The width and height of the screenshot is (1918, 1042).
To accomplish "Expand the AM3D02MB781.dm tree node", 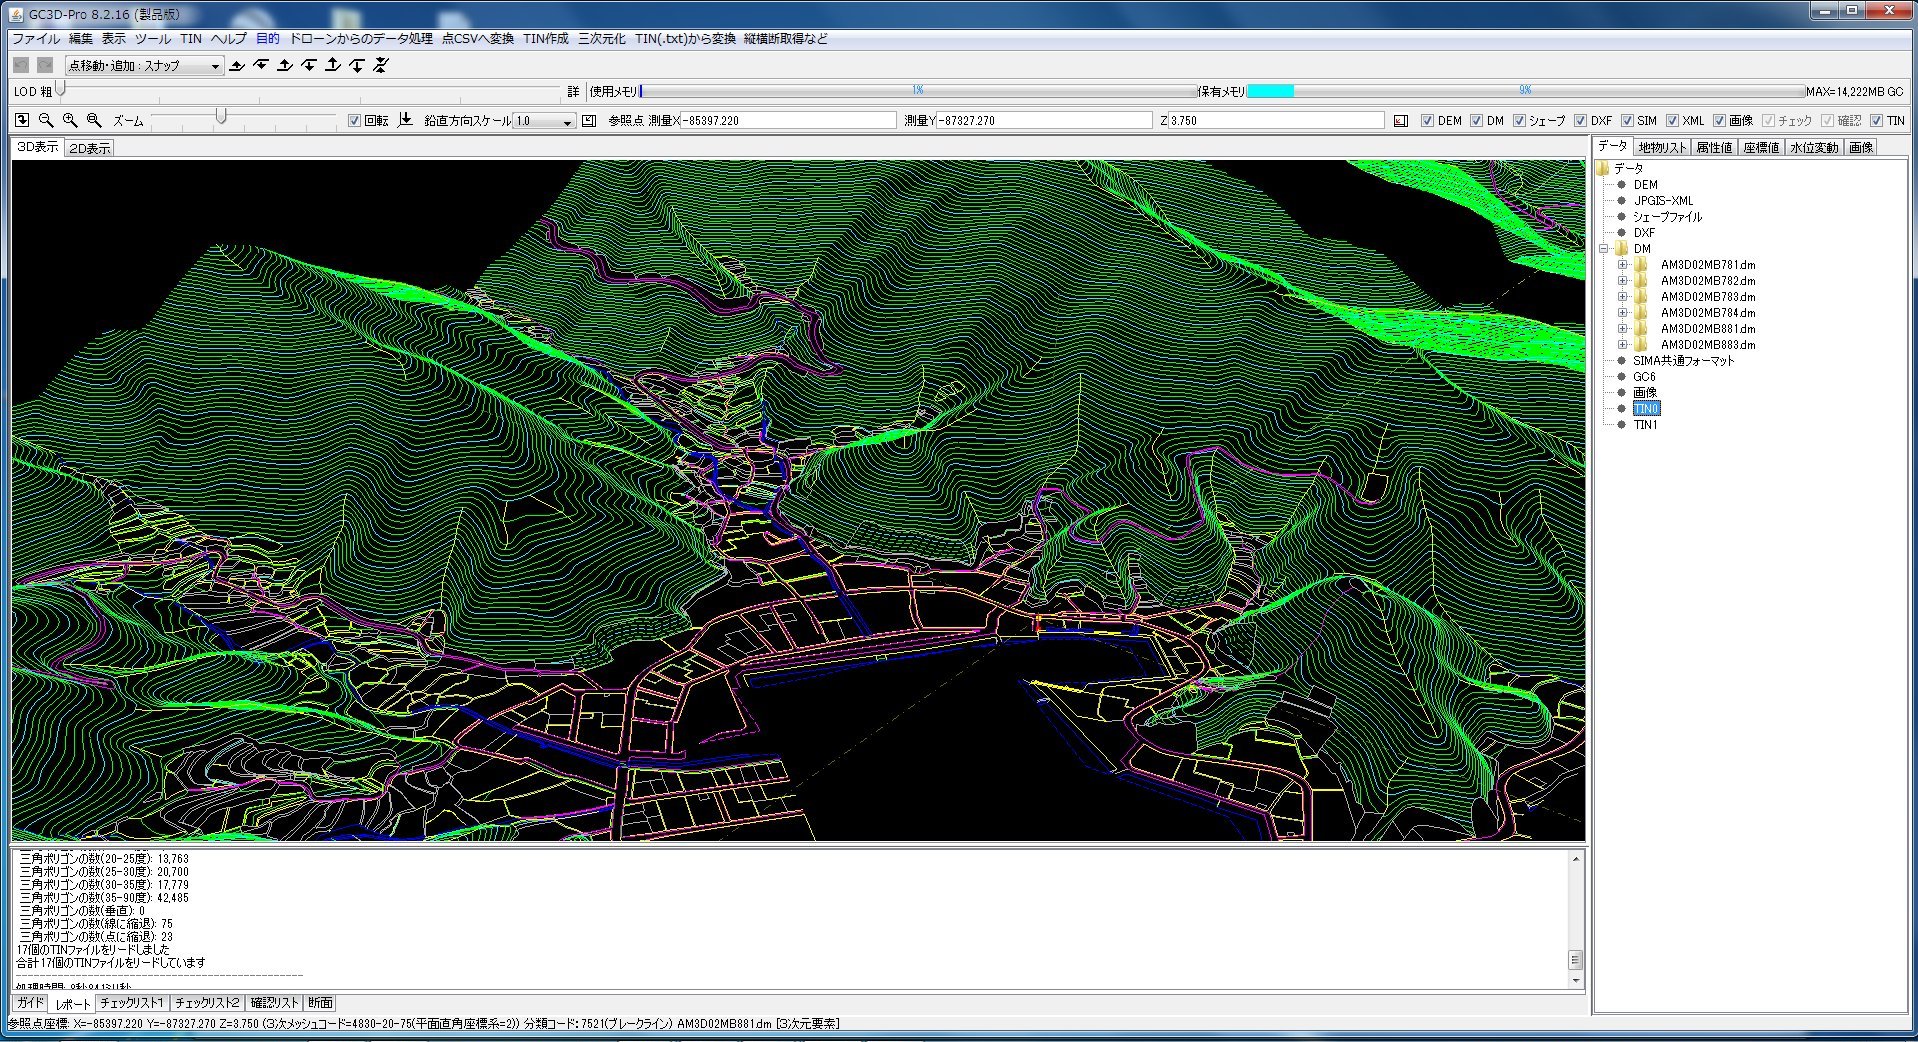I will pyautogui.click(x=1622, y=265).
